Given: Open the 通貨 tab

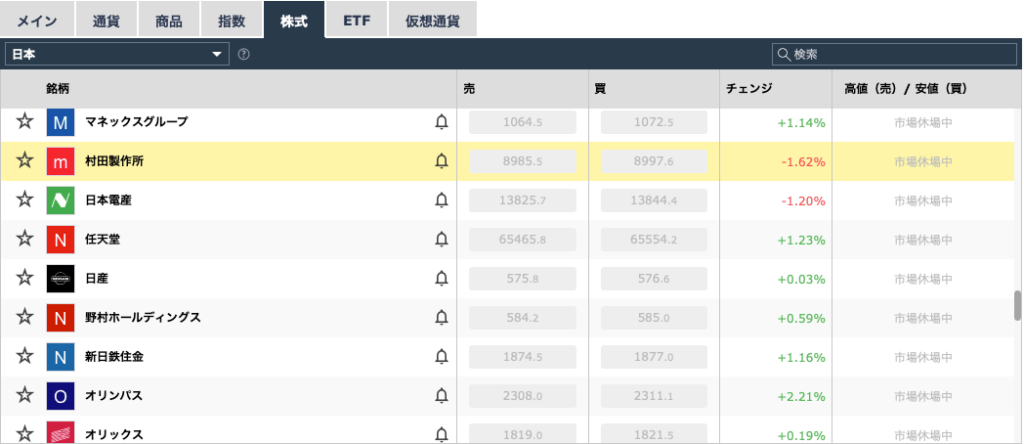Looking at the screenshot, I should (x=106, y=20).
